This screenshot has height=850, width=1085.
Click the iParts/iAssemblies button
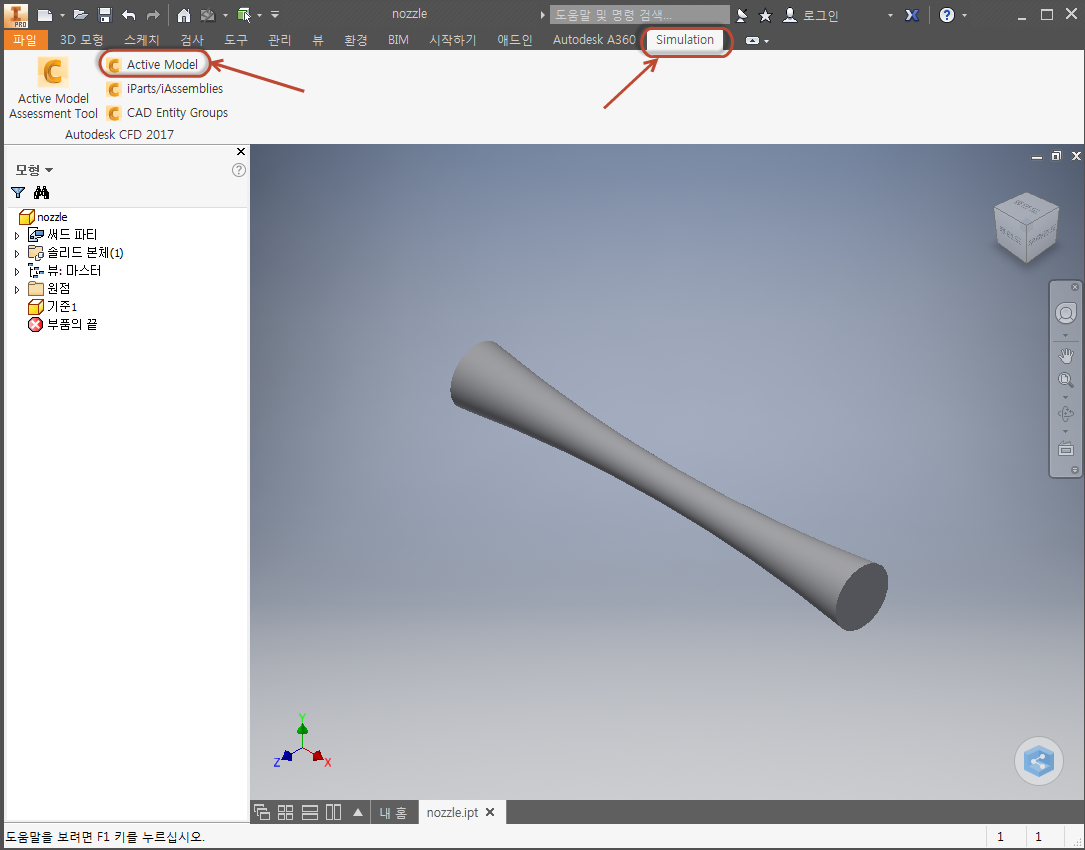coord(165,89)
